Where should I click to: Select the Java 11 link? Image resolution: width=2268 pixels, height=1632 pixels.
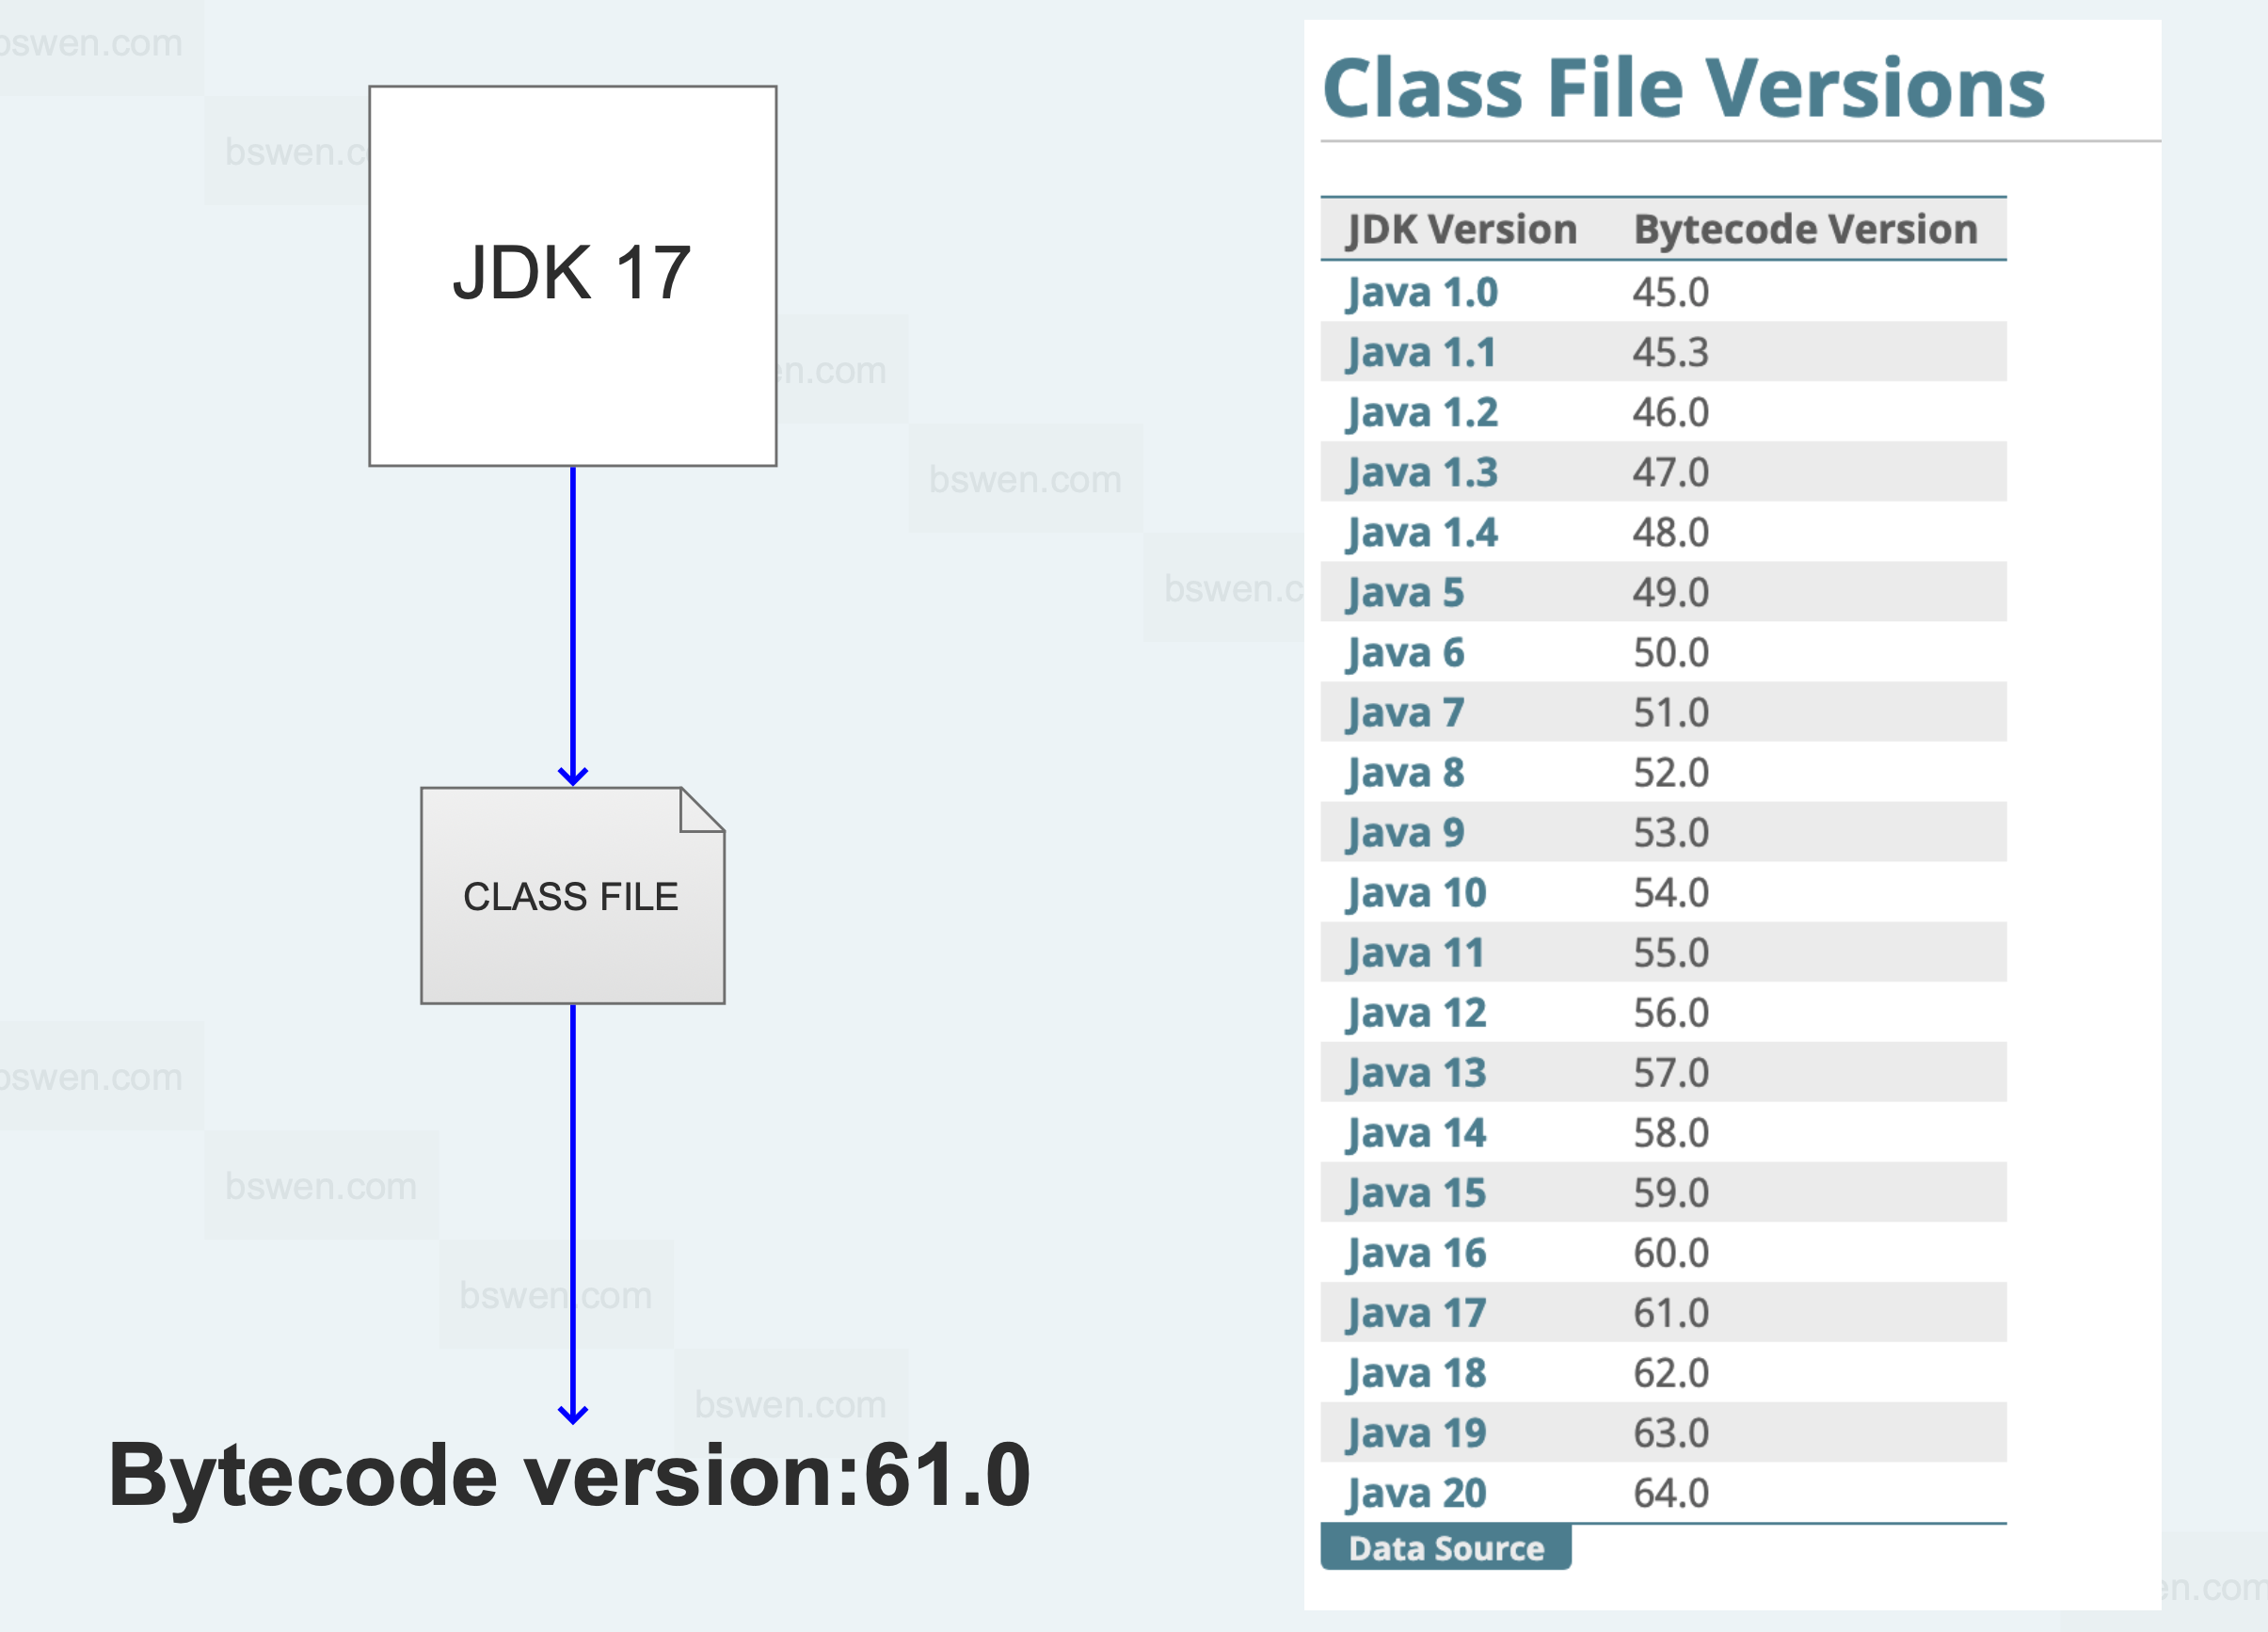coord(1415,953)
